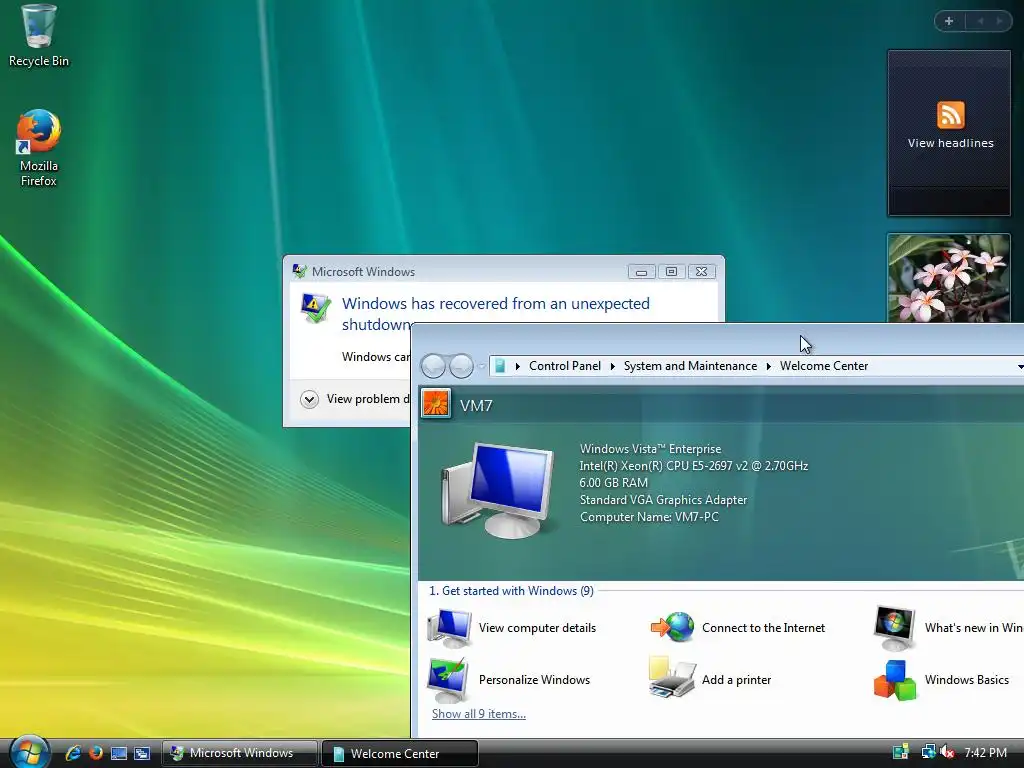Click the RSS feed headlines gadget icon
The height and width of the screenshot is (768, 1024).
(x=950, y=115)
